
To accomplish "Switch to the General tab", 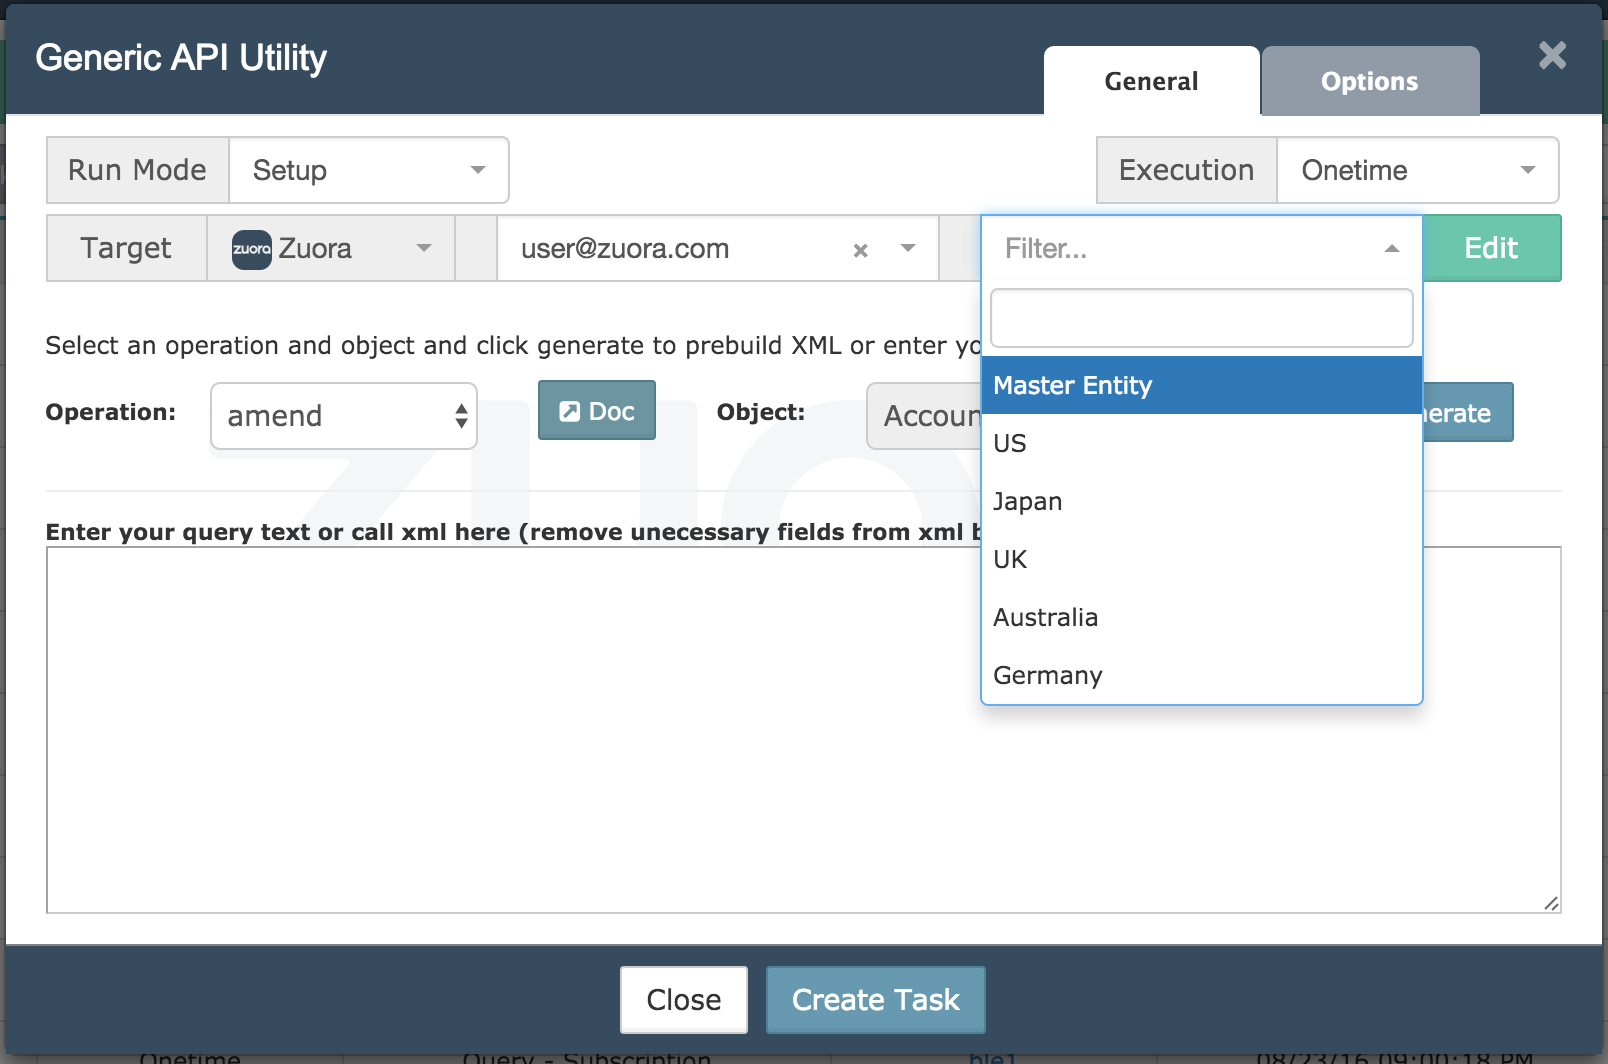I will 1151,81.
